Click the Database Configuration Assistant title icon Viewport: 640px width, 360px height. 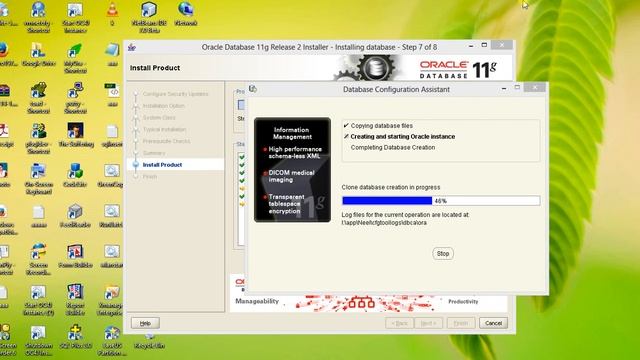(x=253, y=89)
